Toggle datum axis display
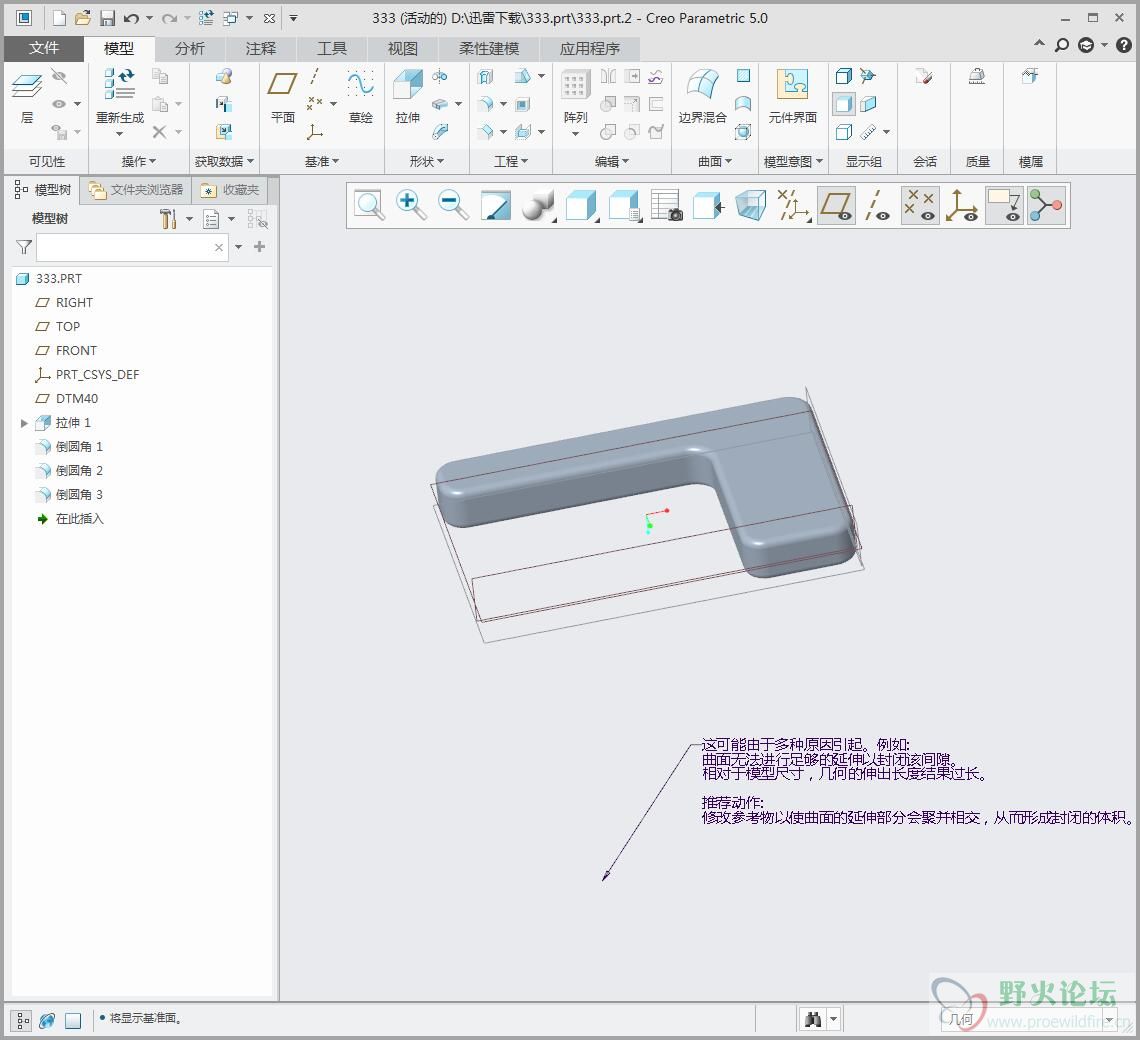The height and width of the screenshot is (1040, 1140). click(878, 206)
